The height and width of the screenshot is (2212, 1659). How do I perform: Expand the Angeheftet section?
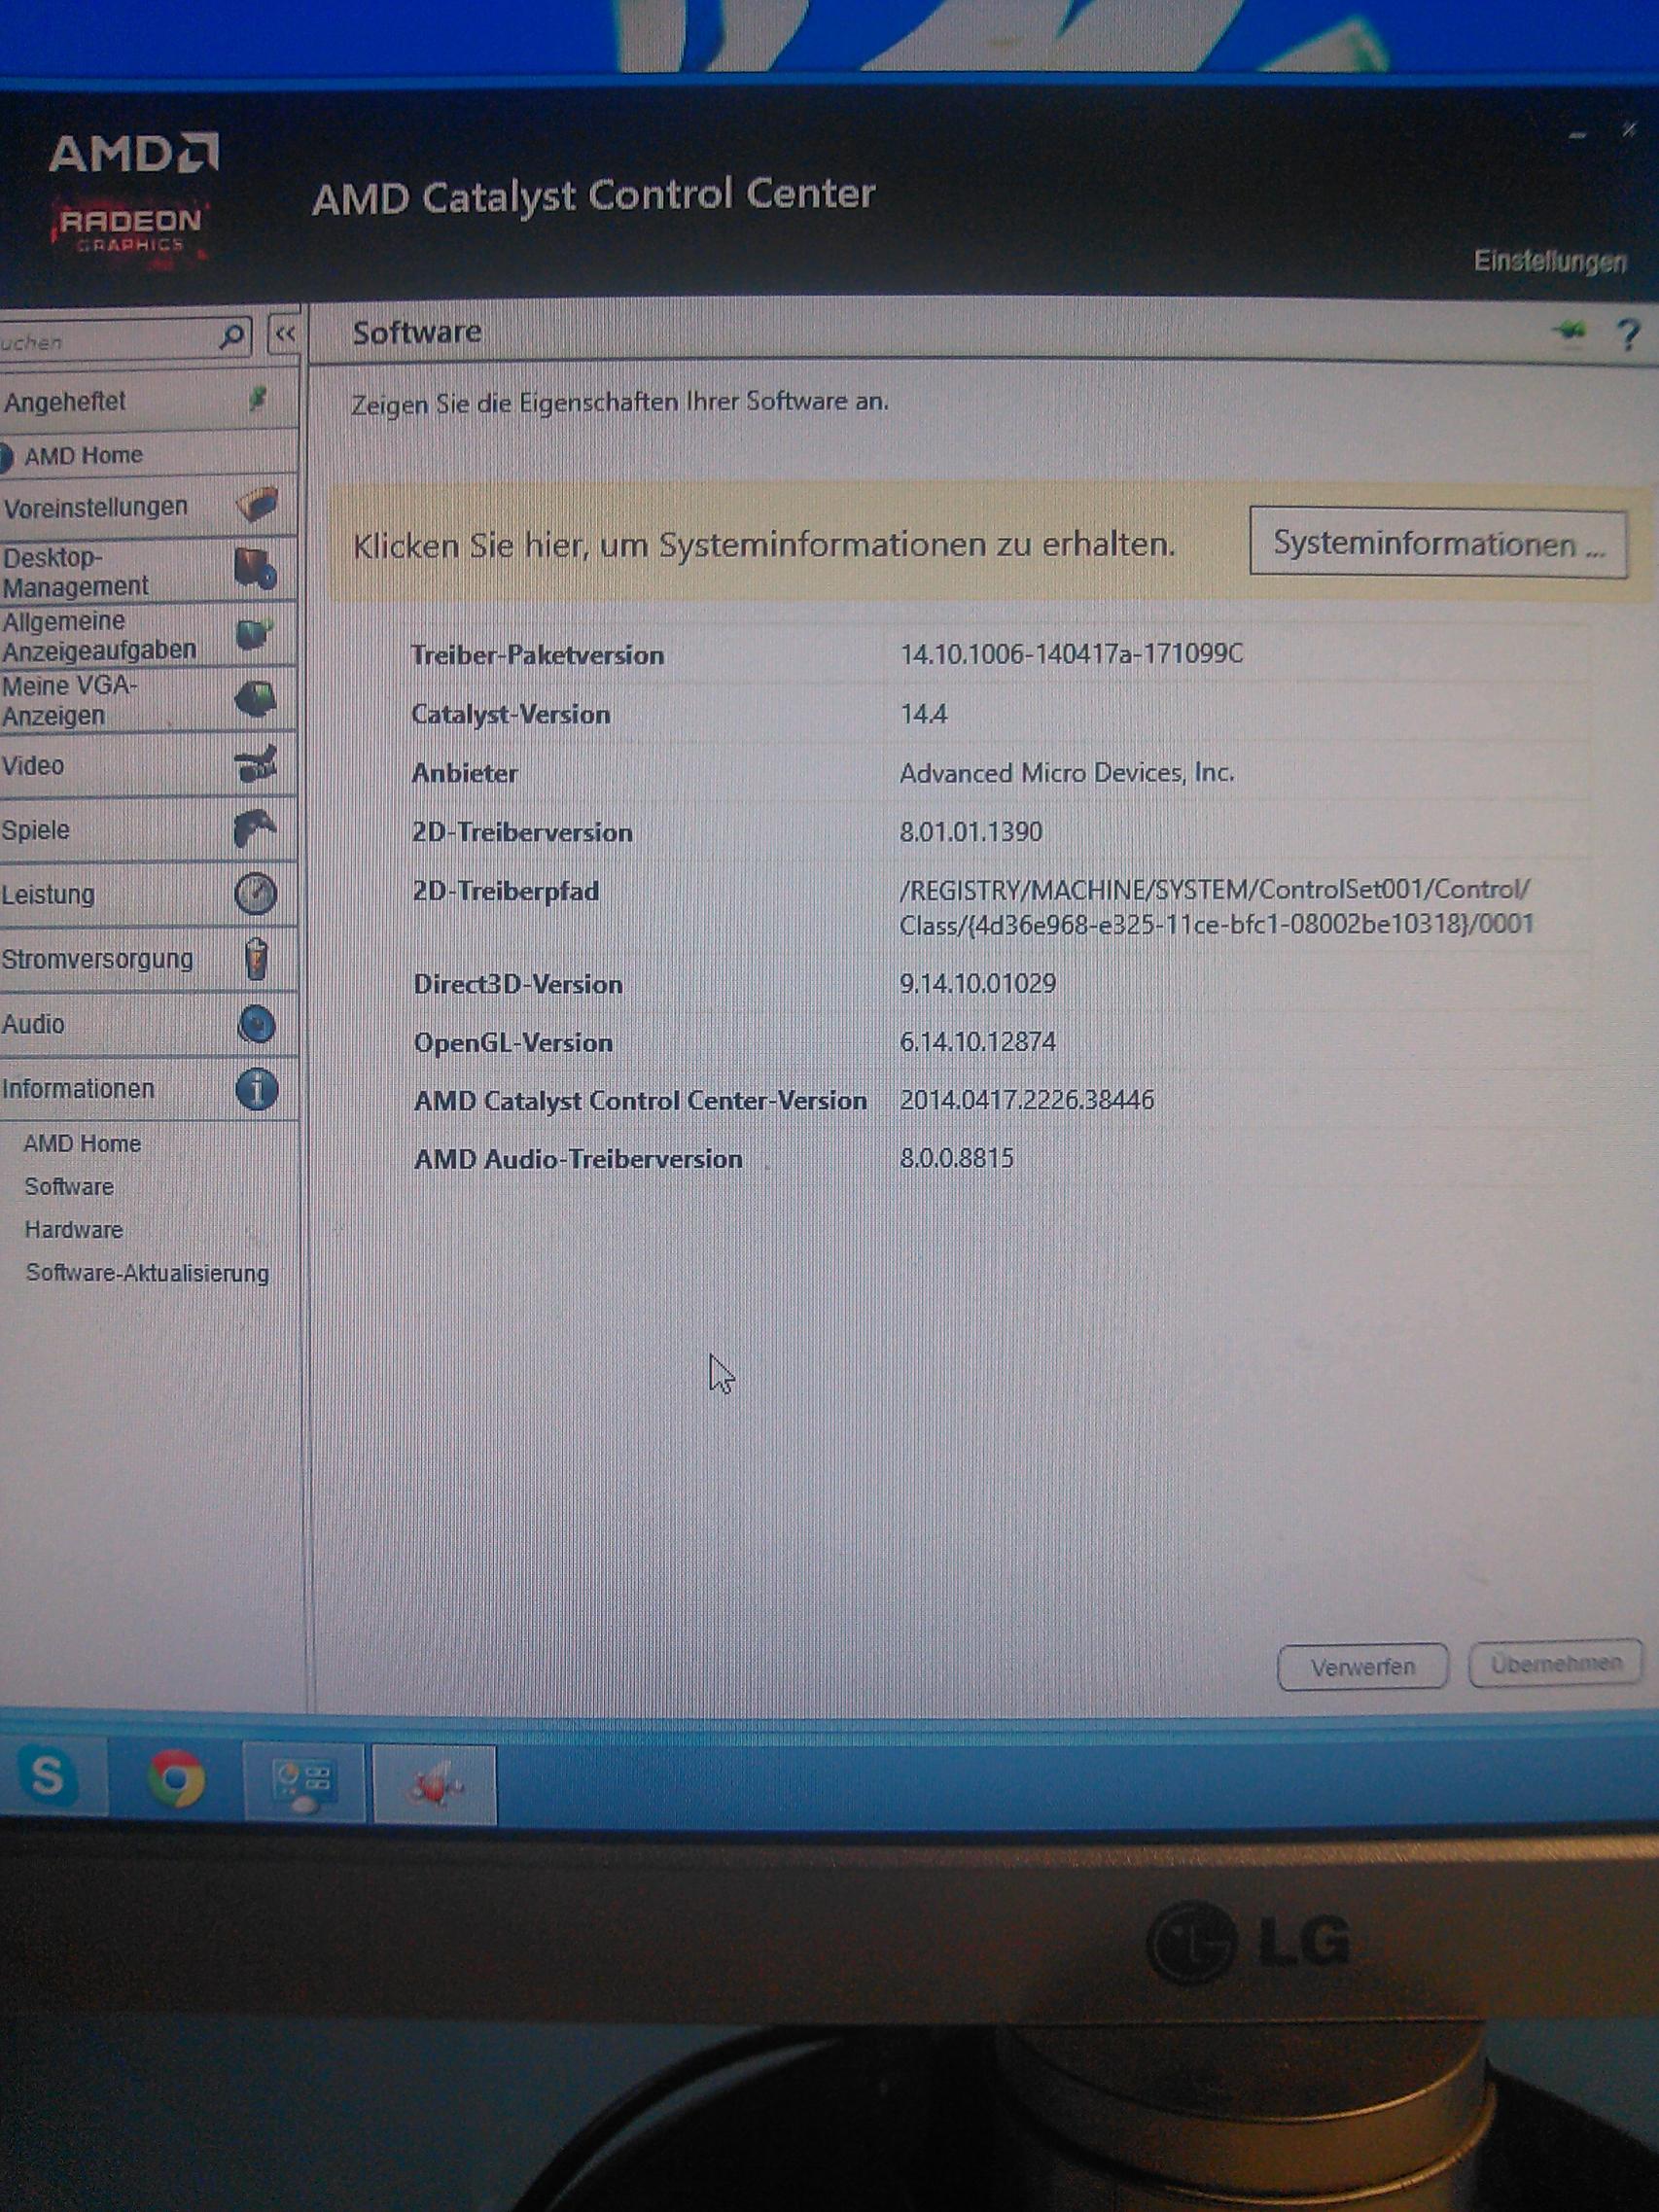pyautogui.click(x=148, y=401)
